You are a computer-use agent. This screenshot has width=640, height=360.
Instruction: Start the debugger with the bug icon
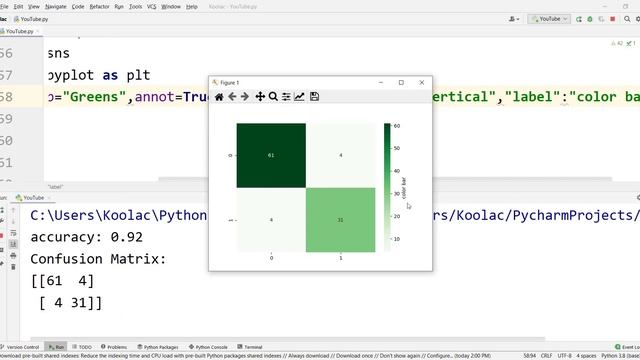pyautogui.click(x=590, y=19)
